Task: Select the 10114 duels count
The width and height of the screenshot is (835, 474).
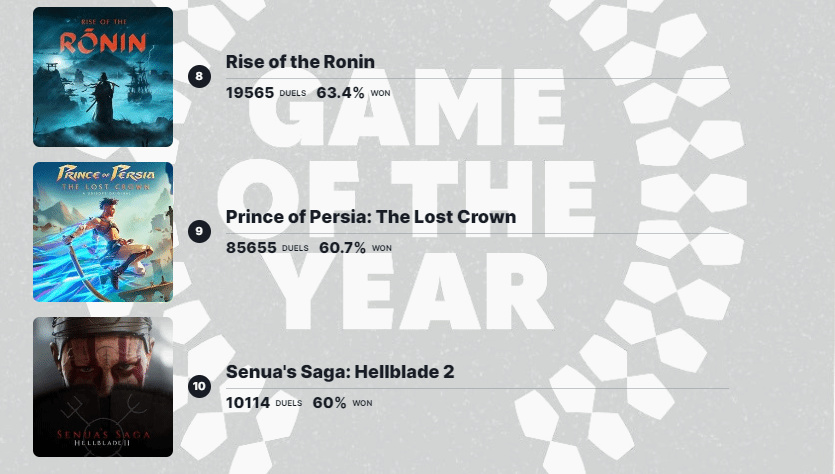Action: point(248,403)
